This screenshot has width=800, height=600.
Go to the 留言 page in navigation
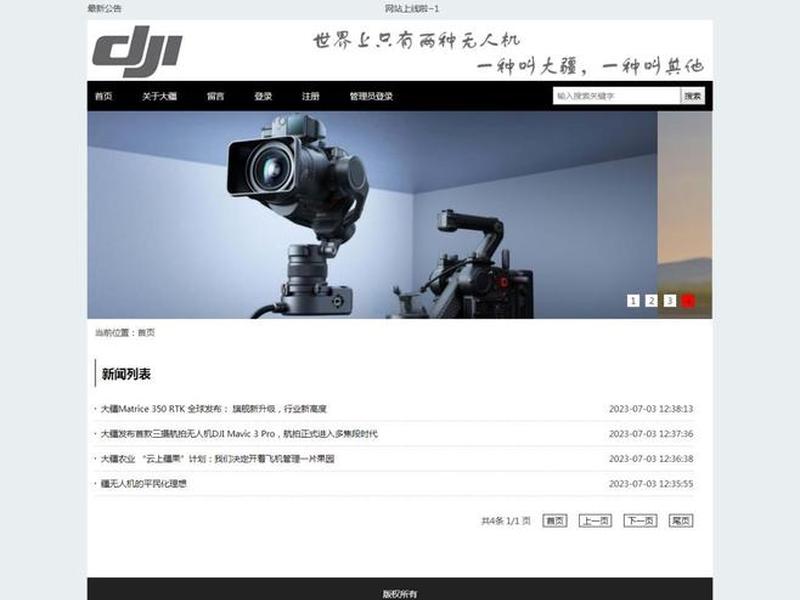[215, 96]
